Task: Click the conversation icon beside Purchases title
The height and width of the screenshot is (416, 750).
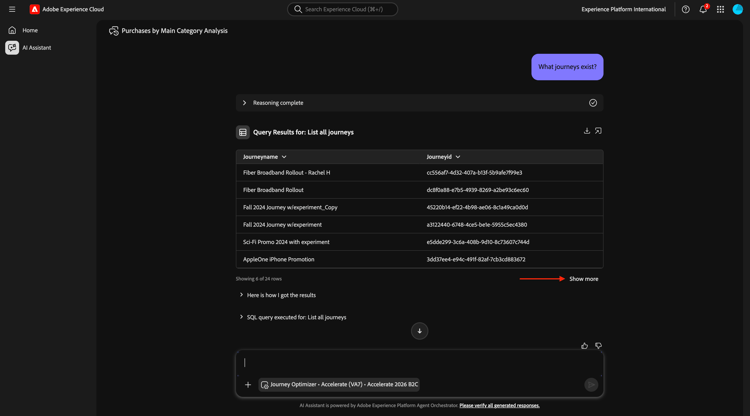Action: (x=113, y=31)
